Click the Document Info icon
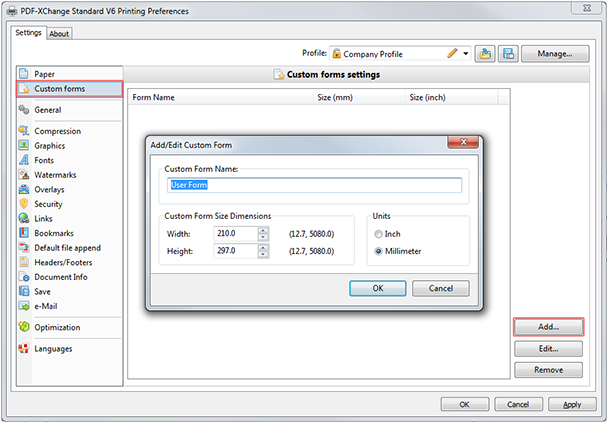 [24, 277]
